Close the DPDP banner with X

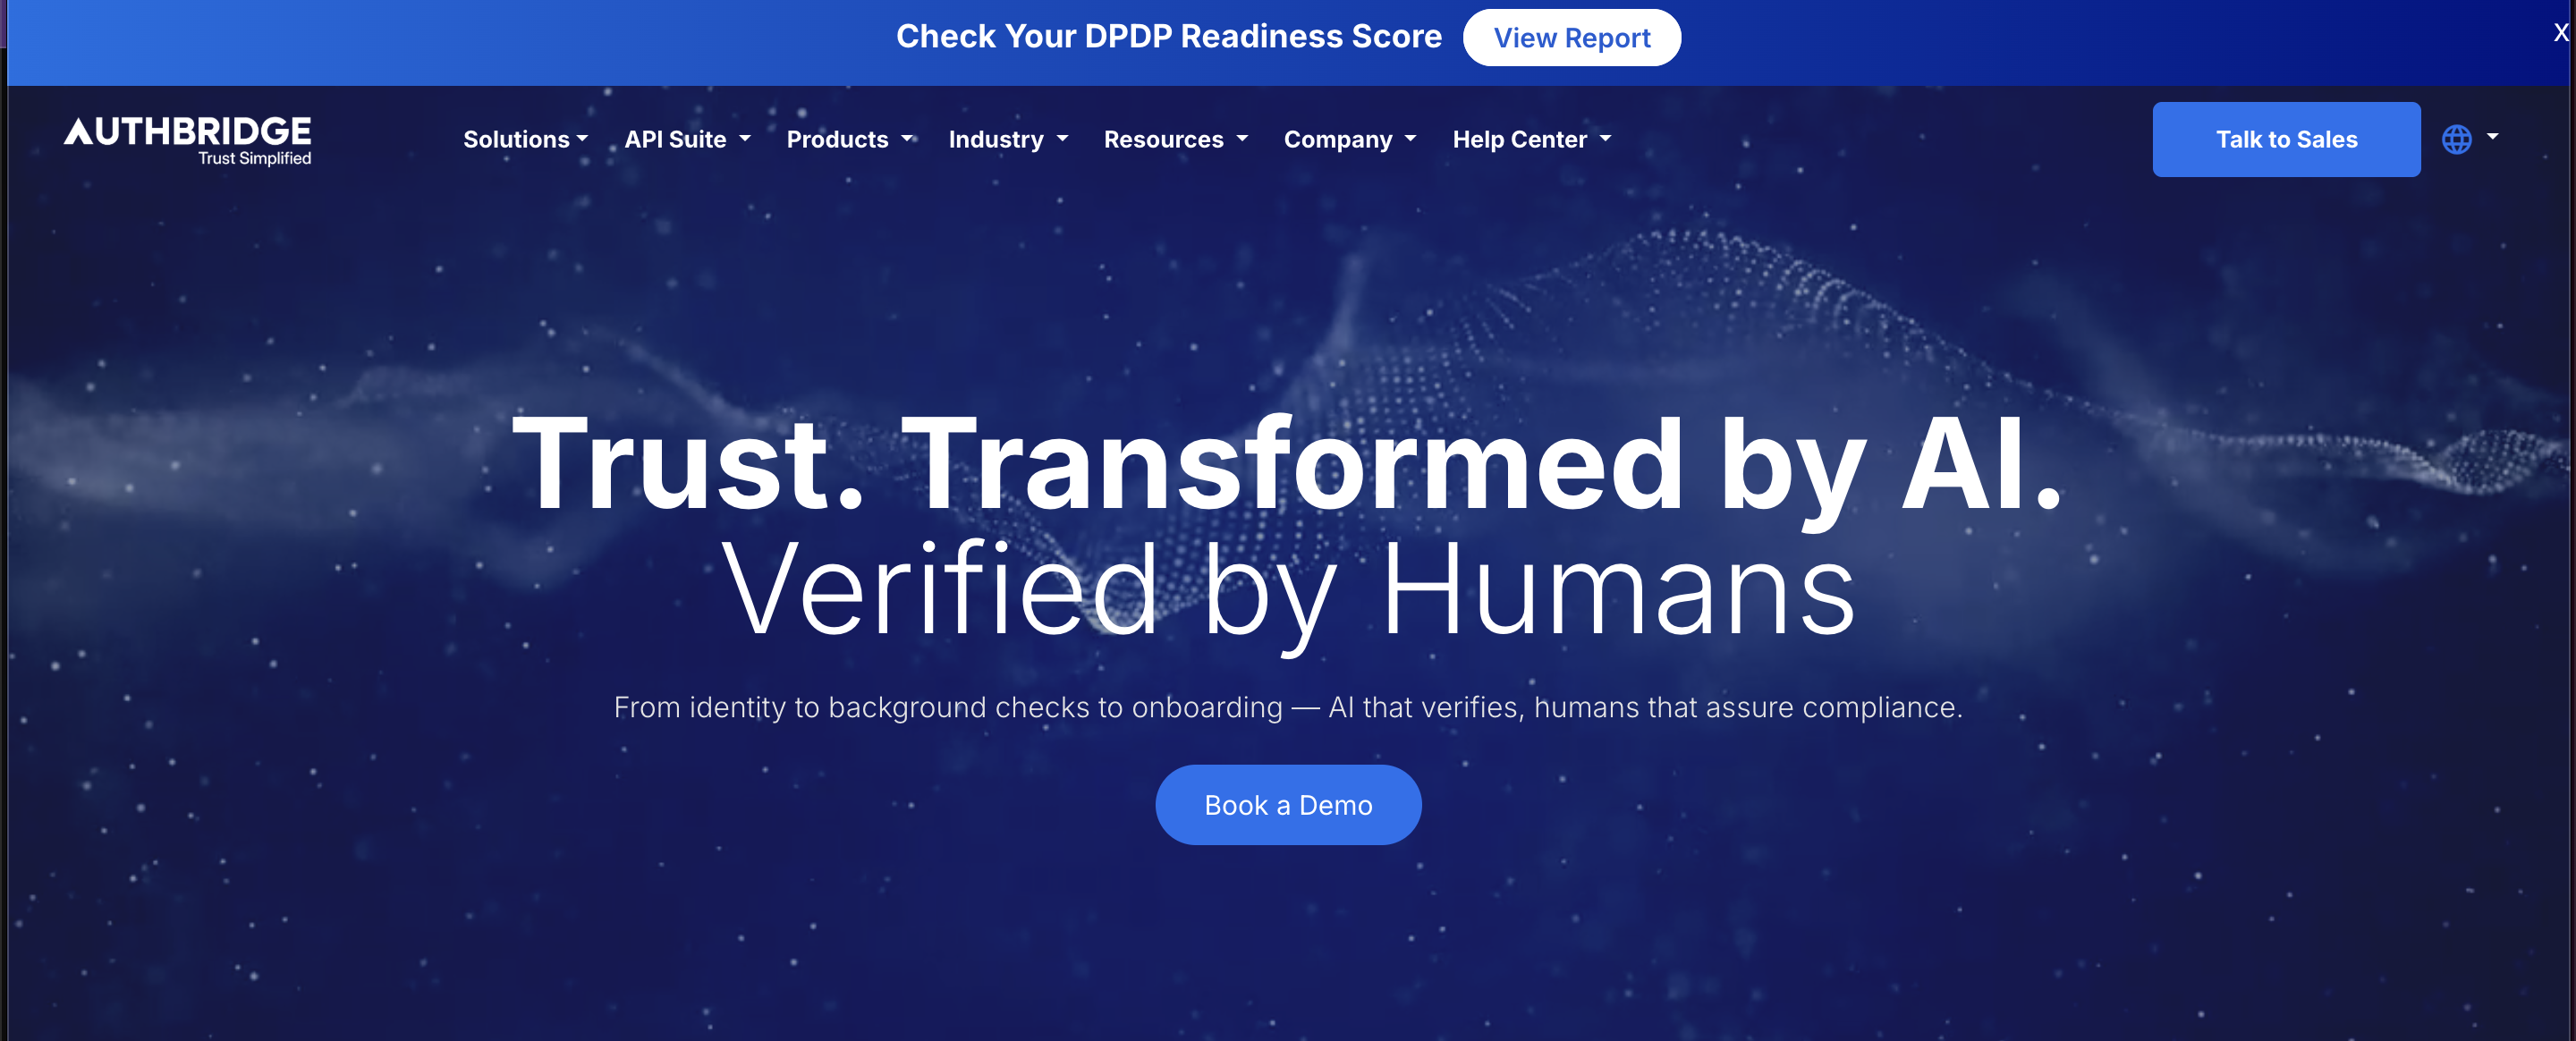pos(2561,33)
